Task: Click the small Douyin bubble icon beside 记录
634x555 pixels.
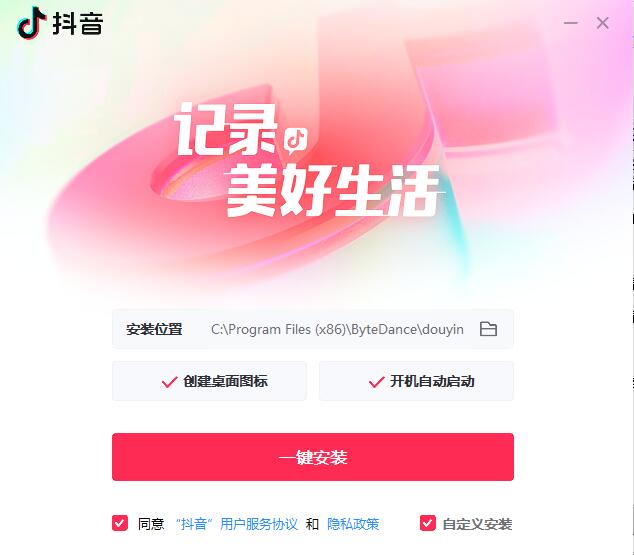Action: click(x=295, y=141)
